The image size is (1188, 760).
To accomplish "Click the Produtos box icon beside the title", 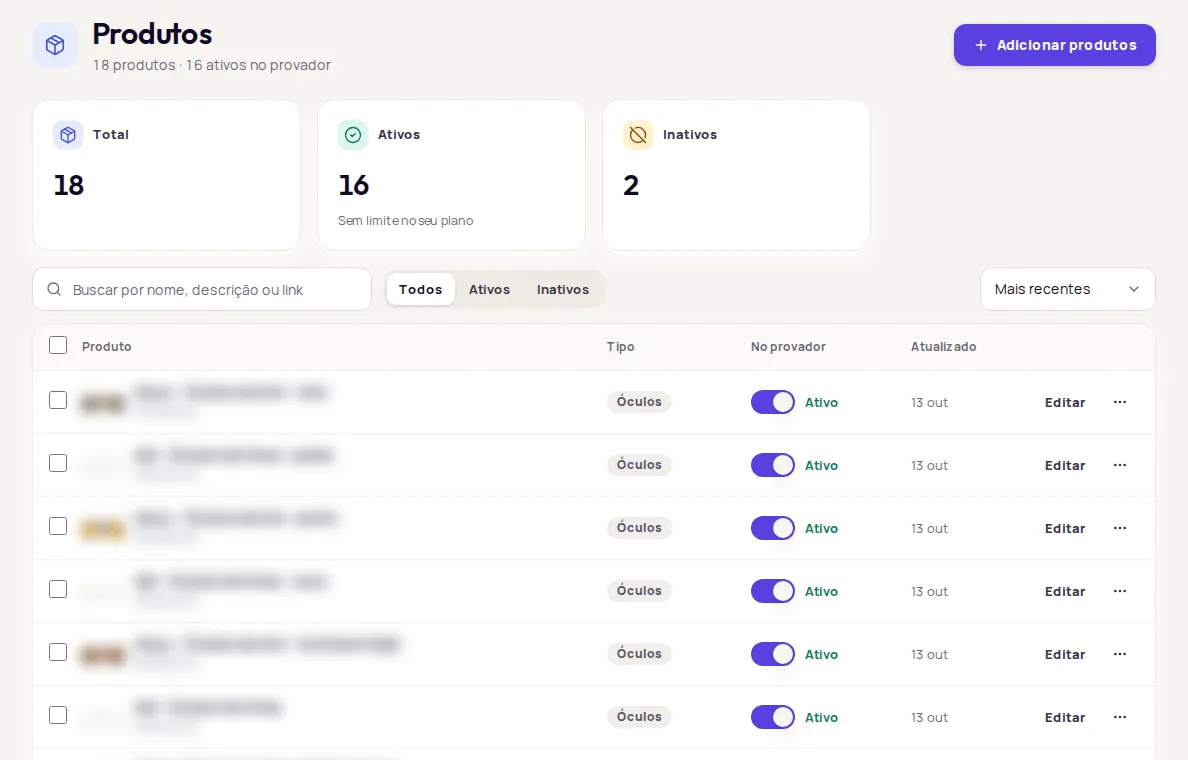I will 55,45.
